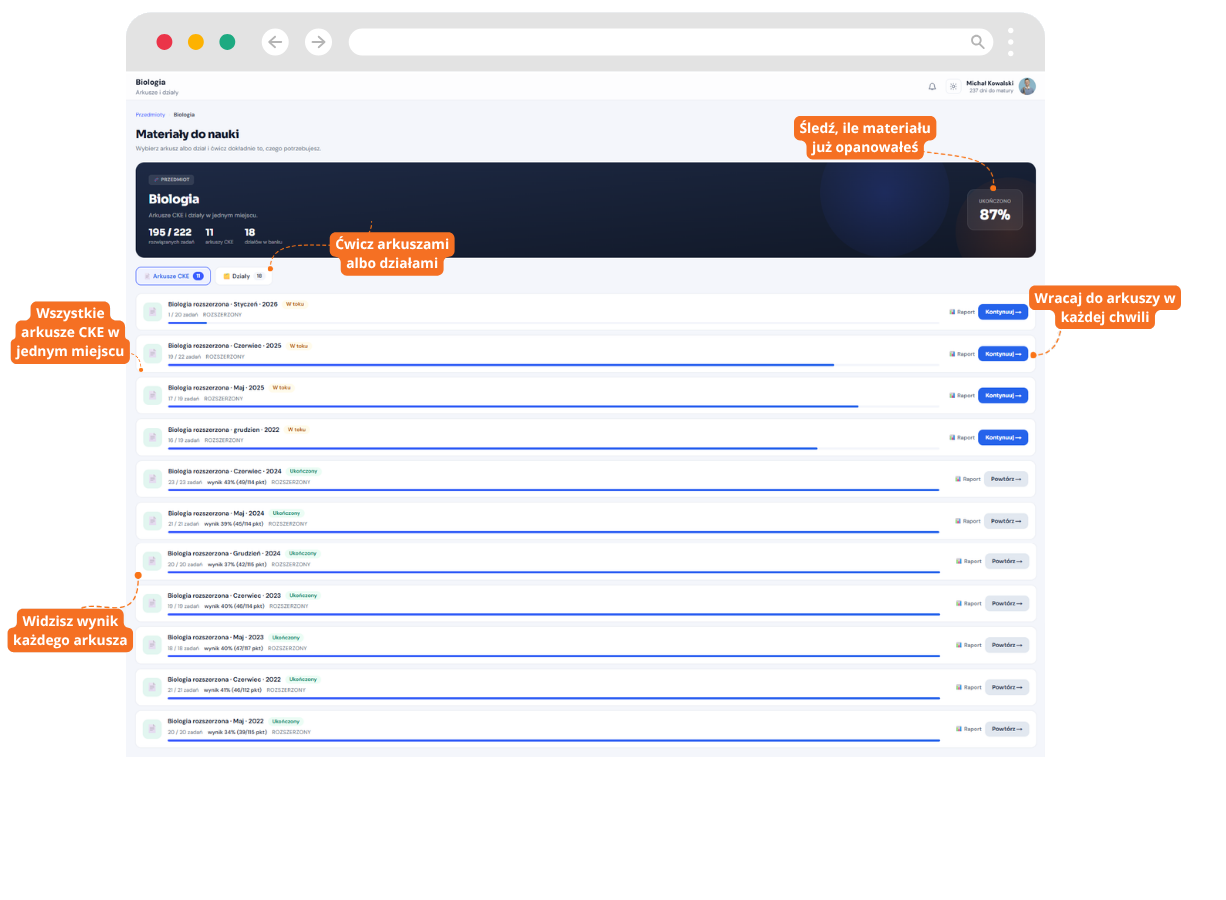Switch to the Arkusze CKE tab
The width and height of the screenshot is (1226, 900).
coord(173,276)
